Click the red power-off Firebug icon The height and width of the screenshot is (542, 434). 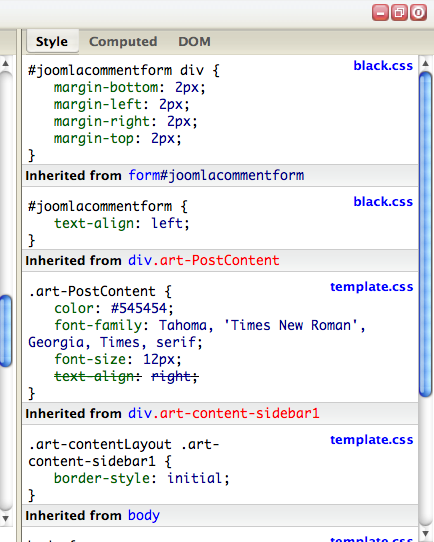pos(418,13)
